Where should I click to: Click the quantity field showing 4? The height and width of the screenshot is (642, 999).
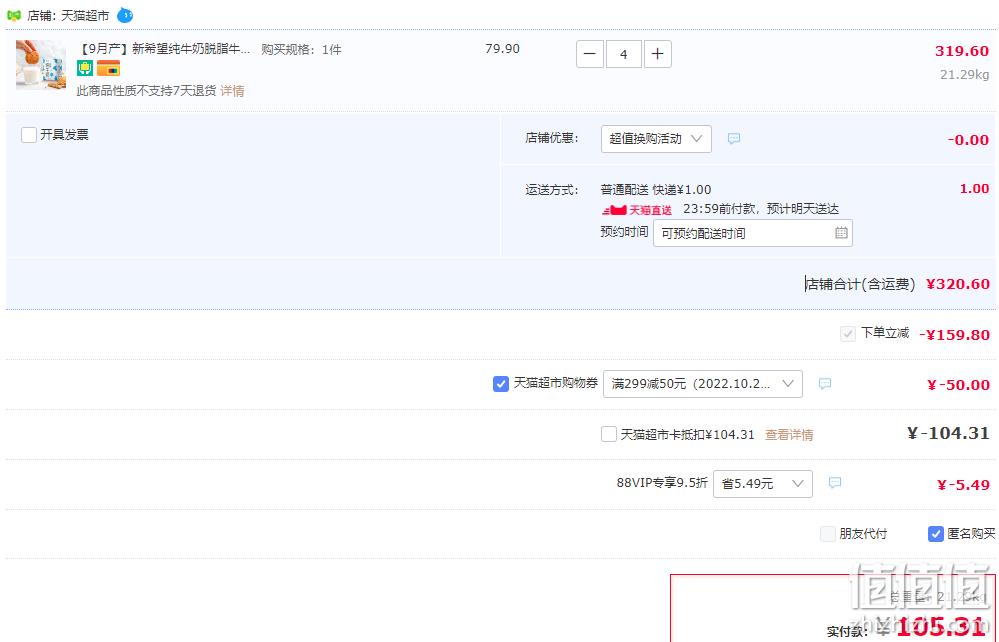pyautogui.click(x=624, y=54)
